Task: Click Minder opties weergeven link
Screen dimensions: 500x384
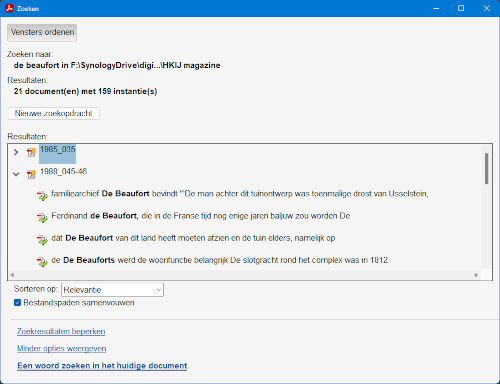Action: click(62, 349)
